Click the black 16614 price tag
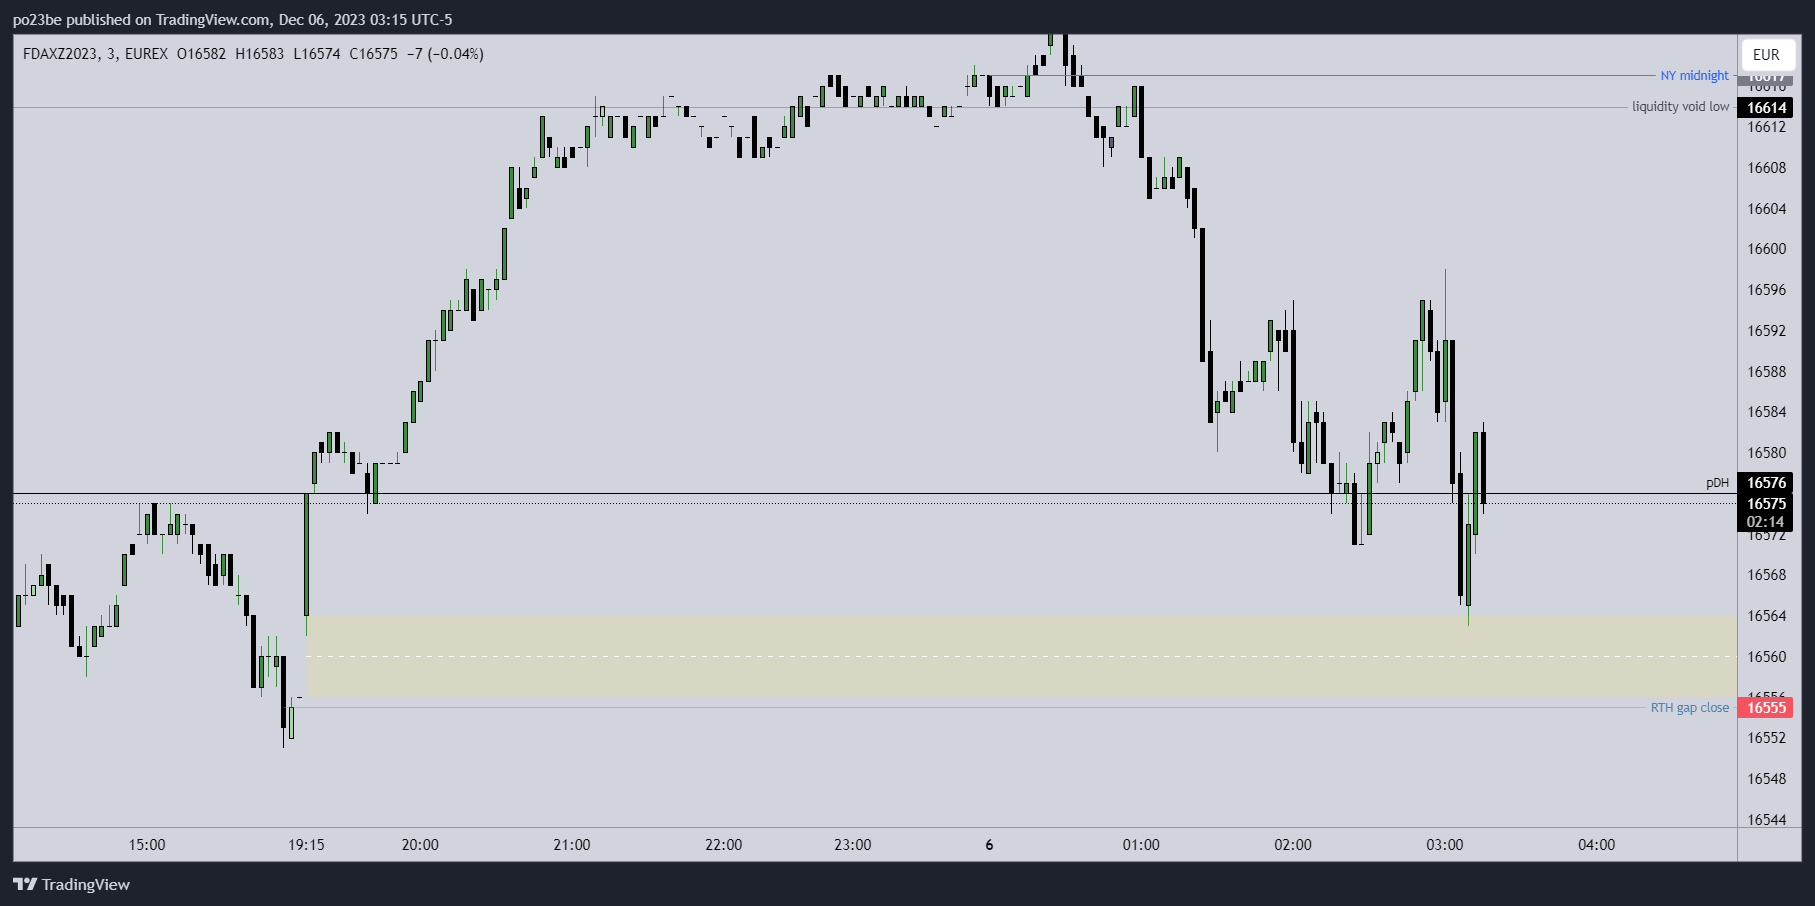 pyautogui.click(x=1766, y=108)
